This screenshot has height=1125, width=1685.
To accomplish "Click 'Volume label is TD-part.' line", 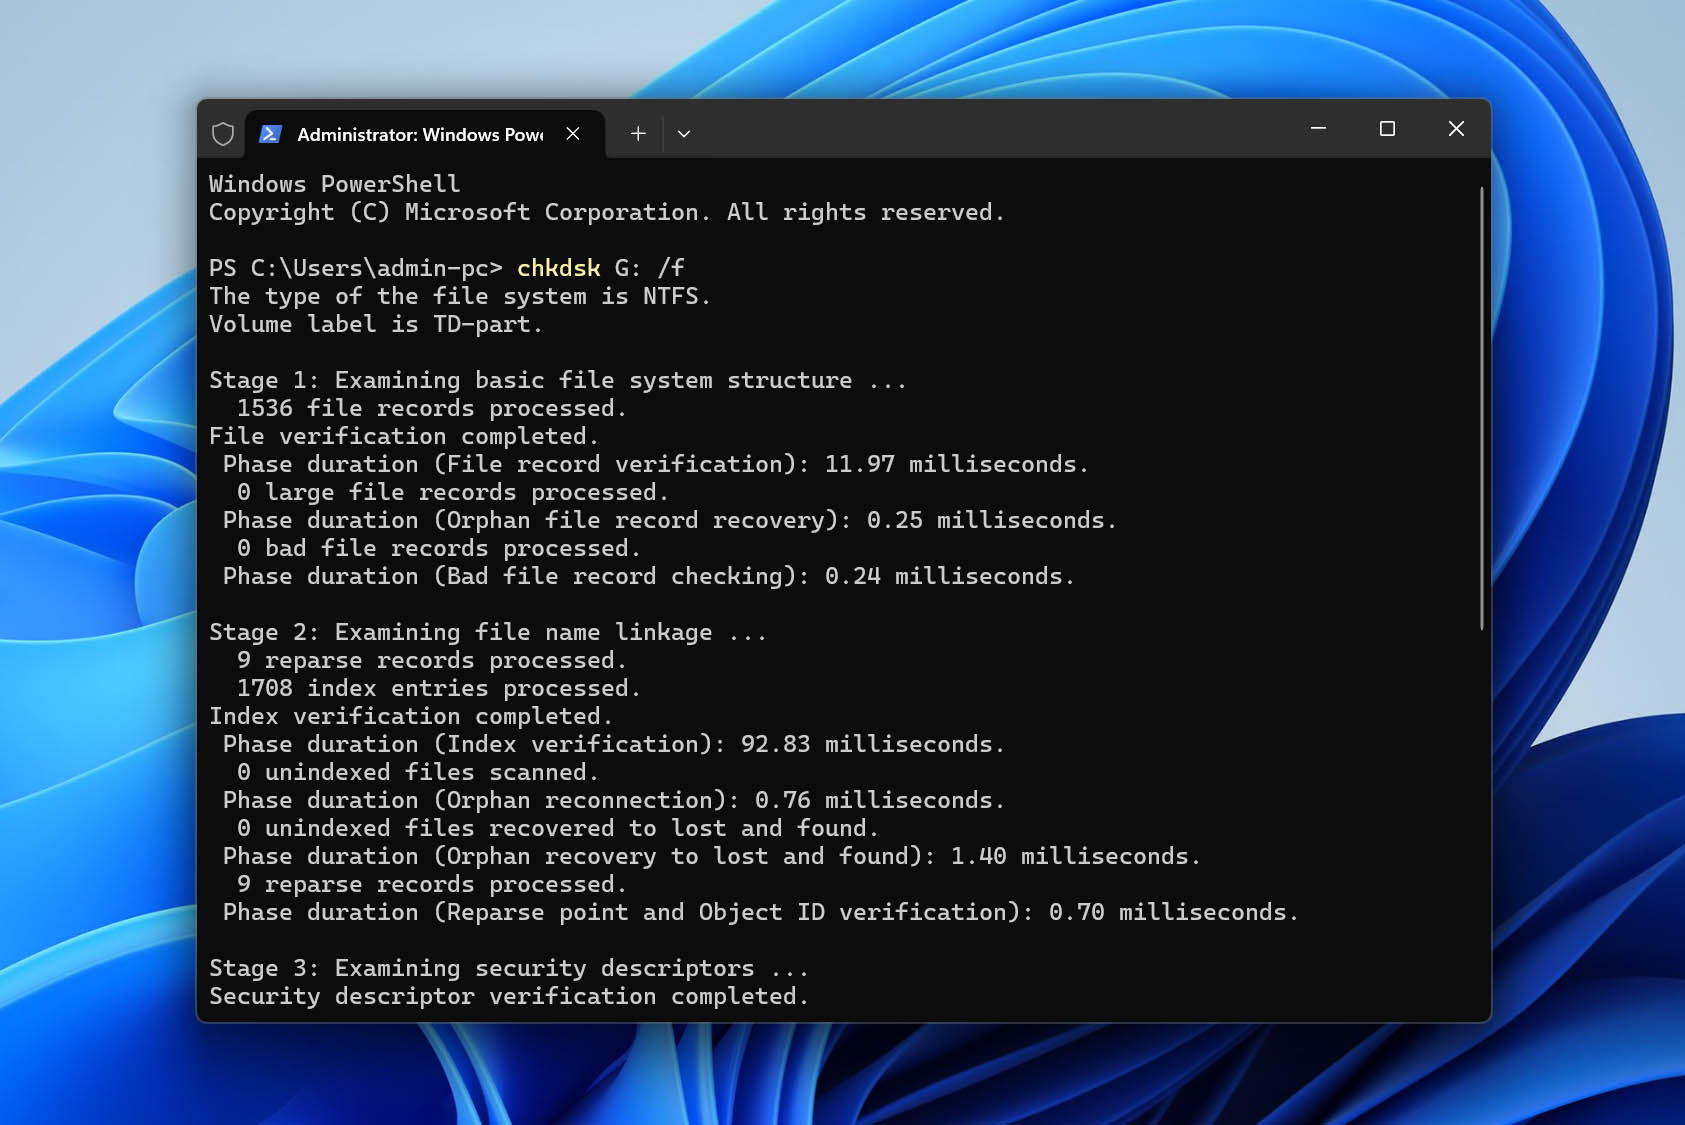I will [x=375, y=324].
